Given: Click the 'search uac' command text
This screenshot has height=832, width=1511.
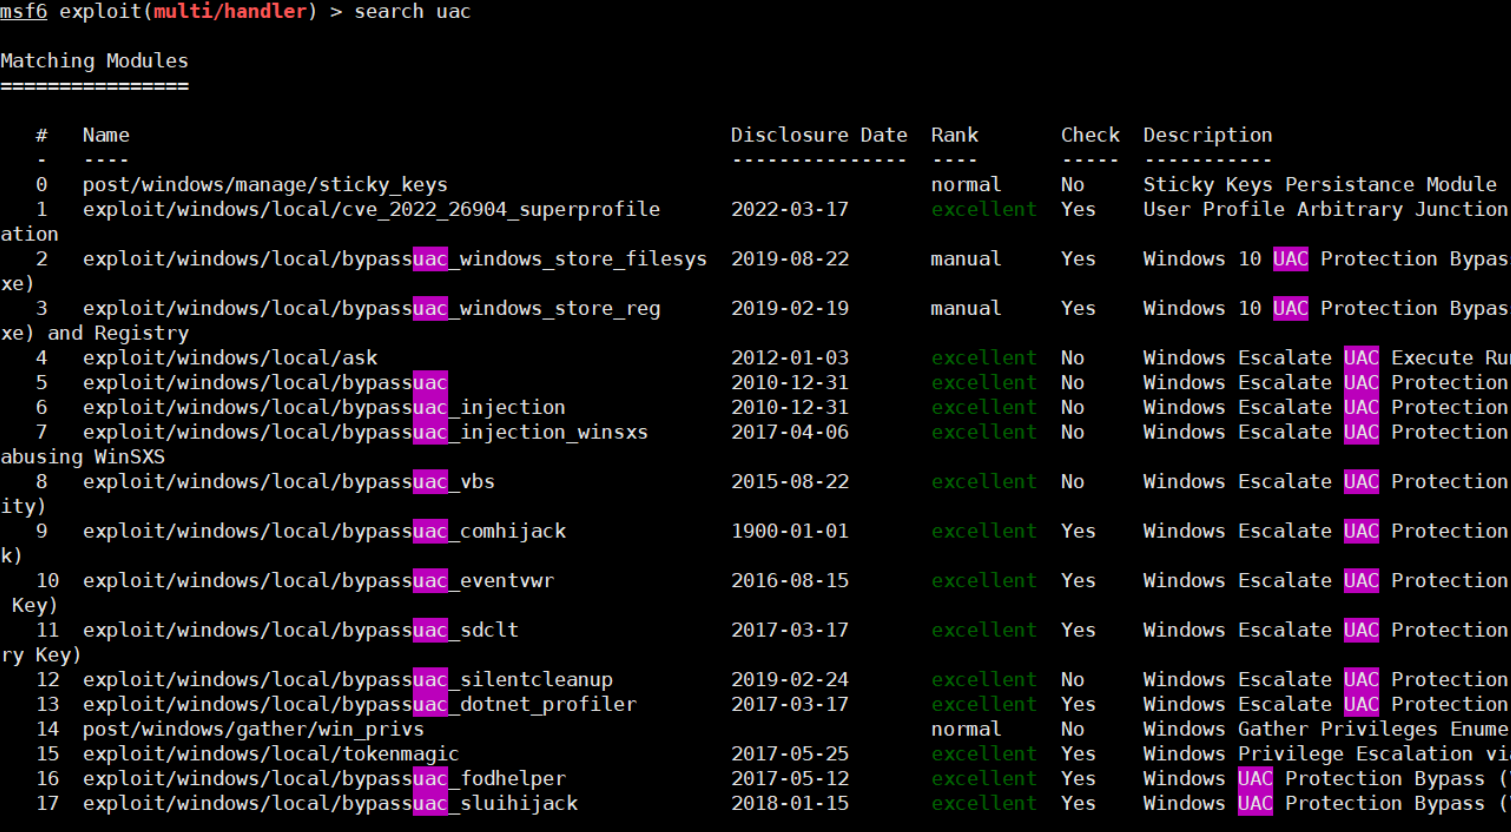Looking at the screenshot, I should click(412, 12).
